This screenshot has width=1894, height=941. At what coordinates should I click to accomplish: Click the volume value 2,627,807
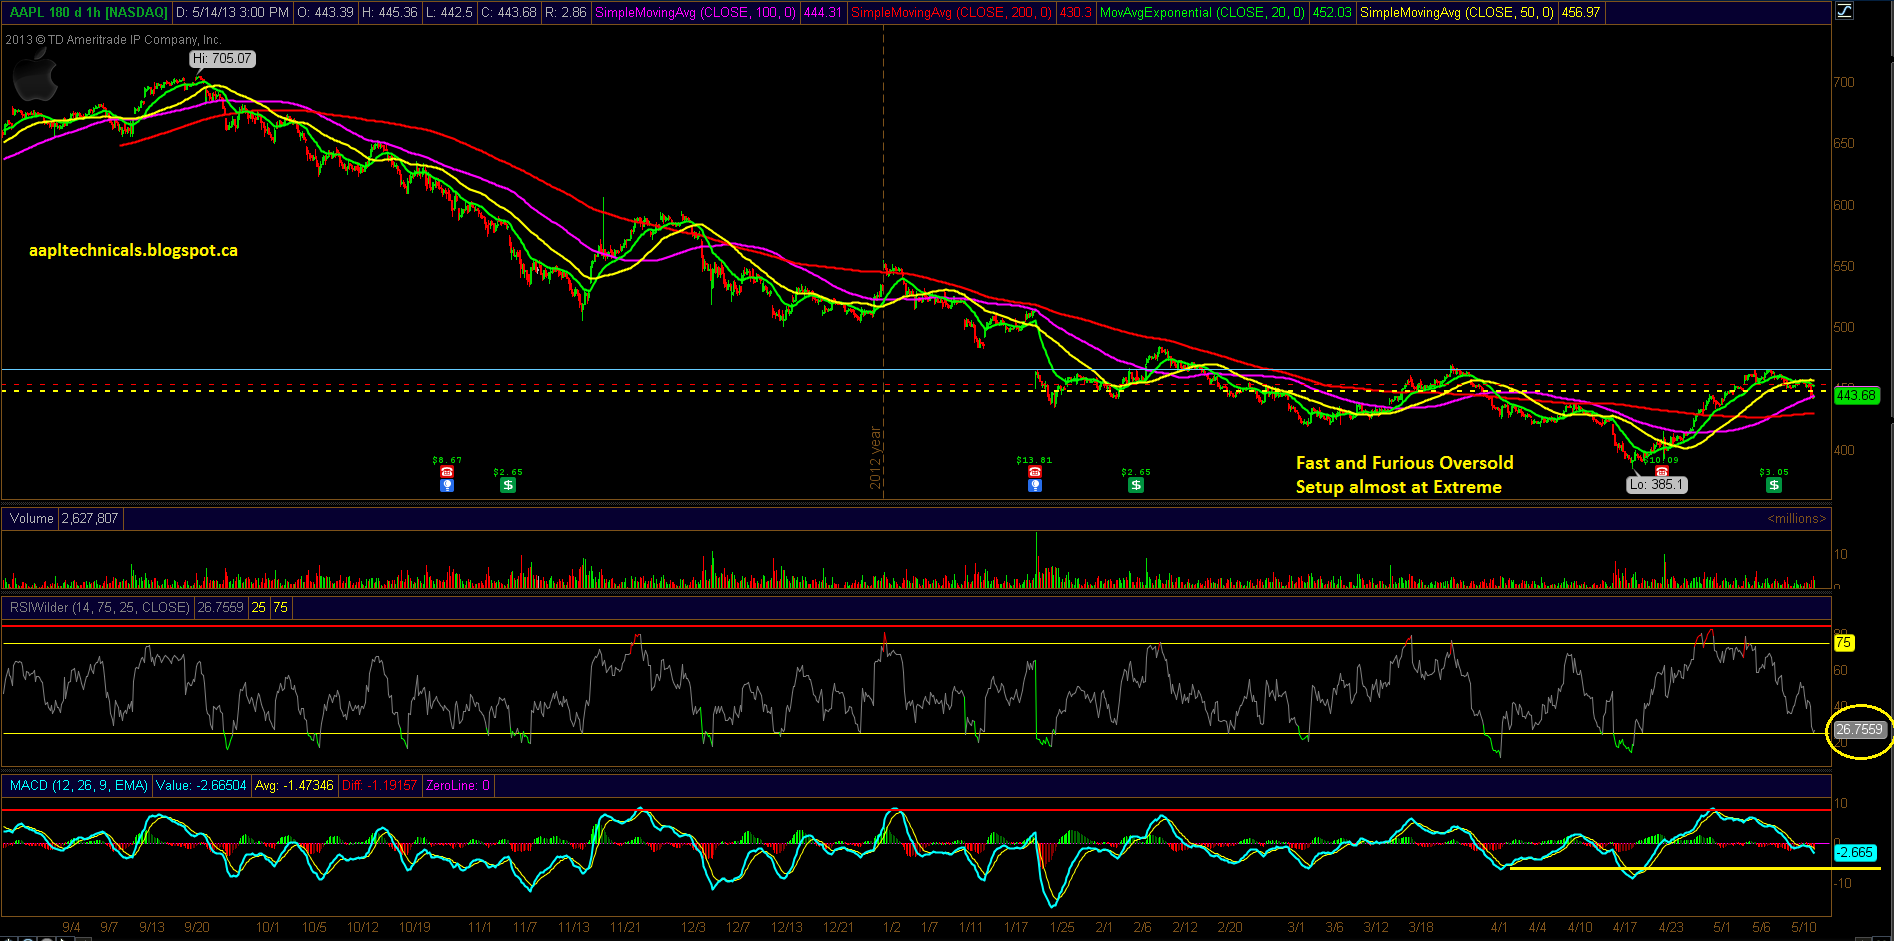click(90, 518)
